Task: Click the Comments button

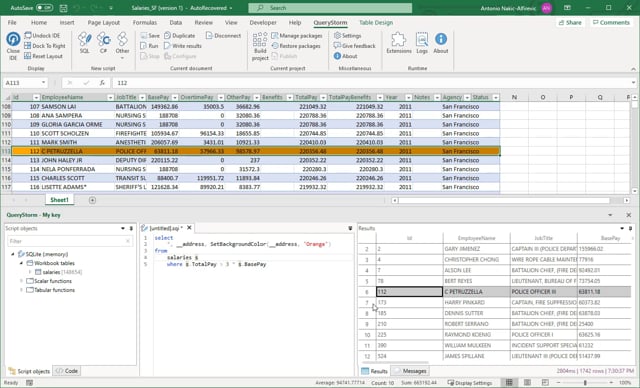Action: 611,22
